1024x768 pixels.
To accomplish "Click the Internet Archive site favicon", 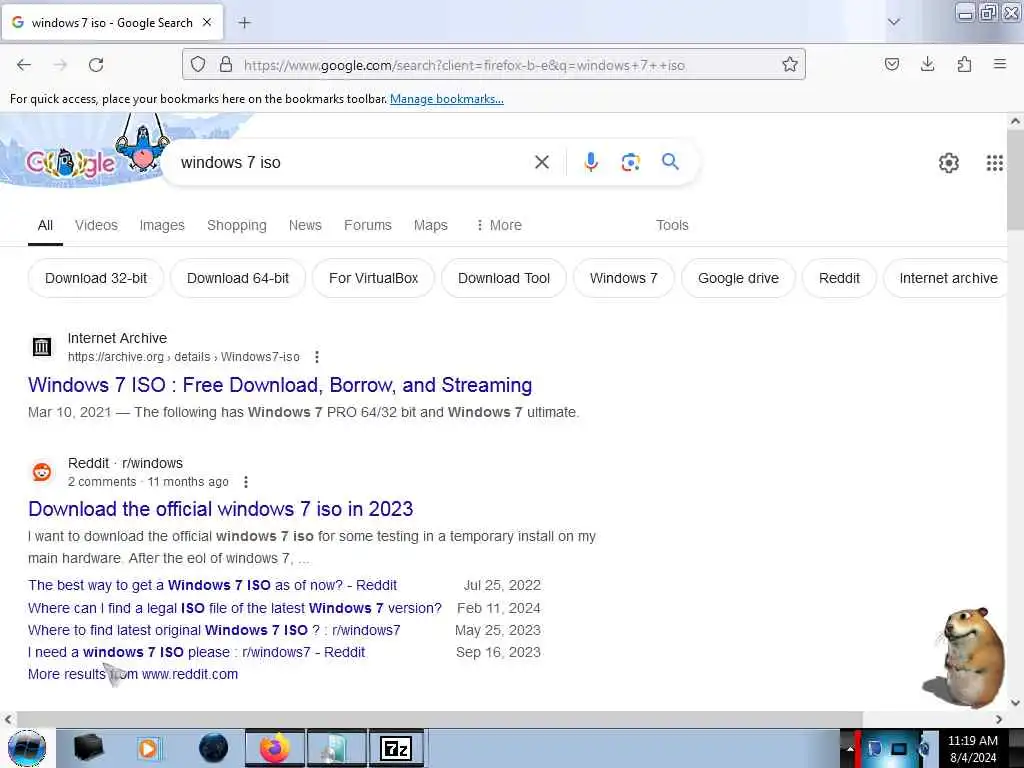I will tap(42, 347).
